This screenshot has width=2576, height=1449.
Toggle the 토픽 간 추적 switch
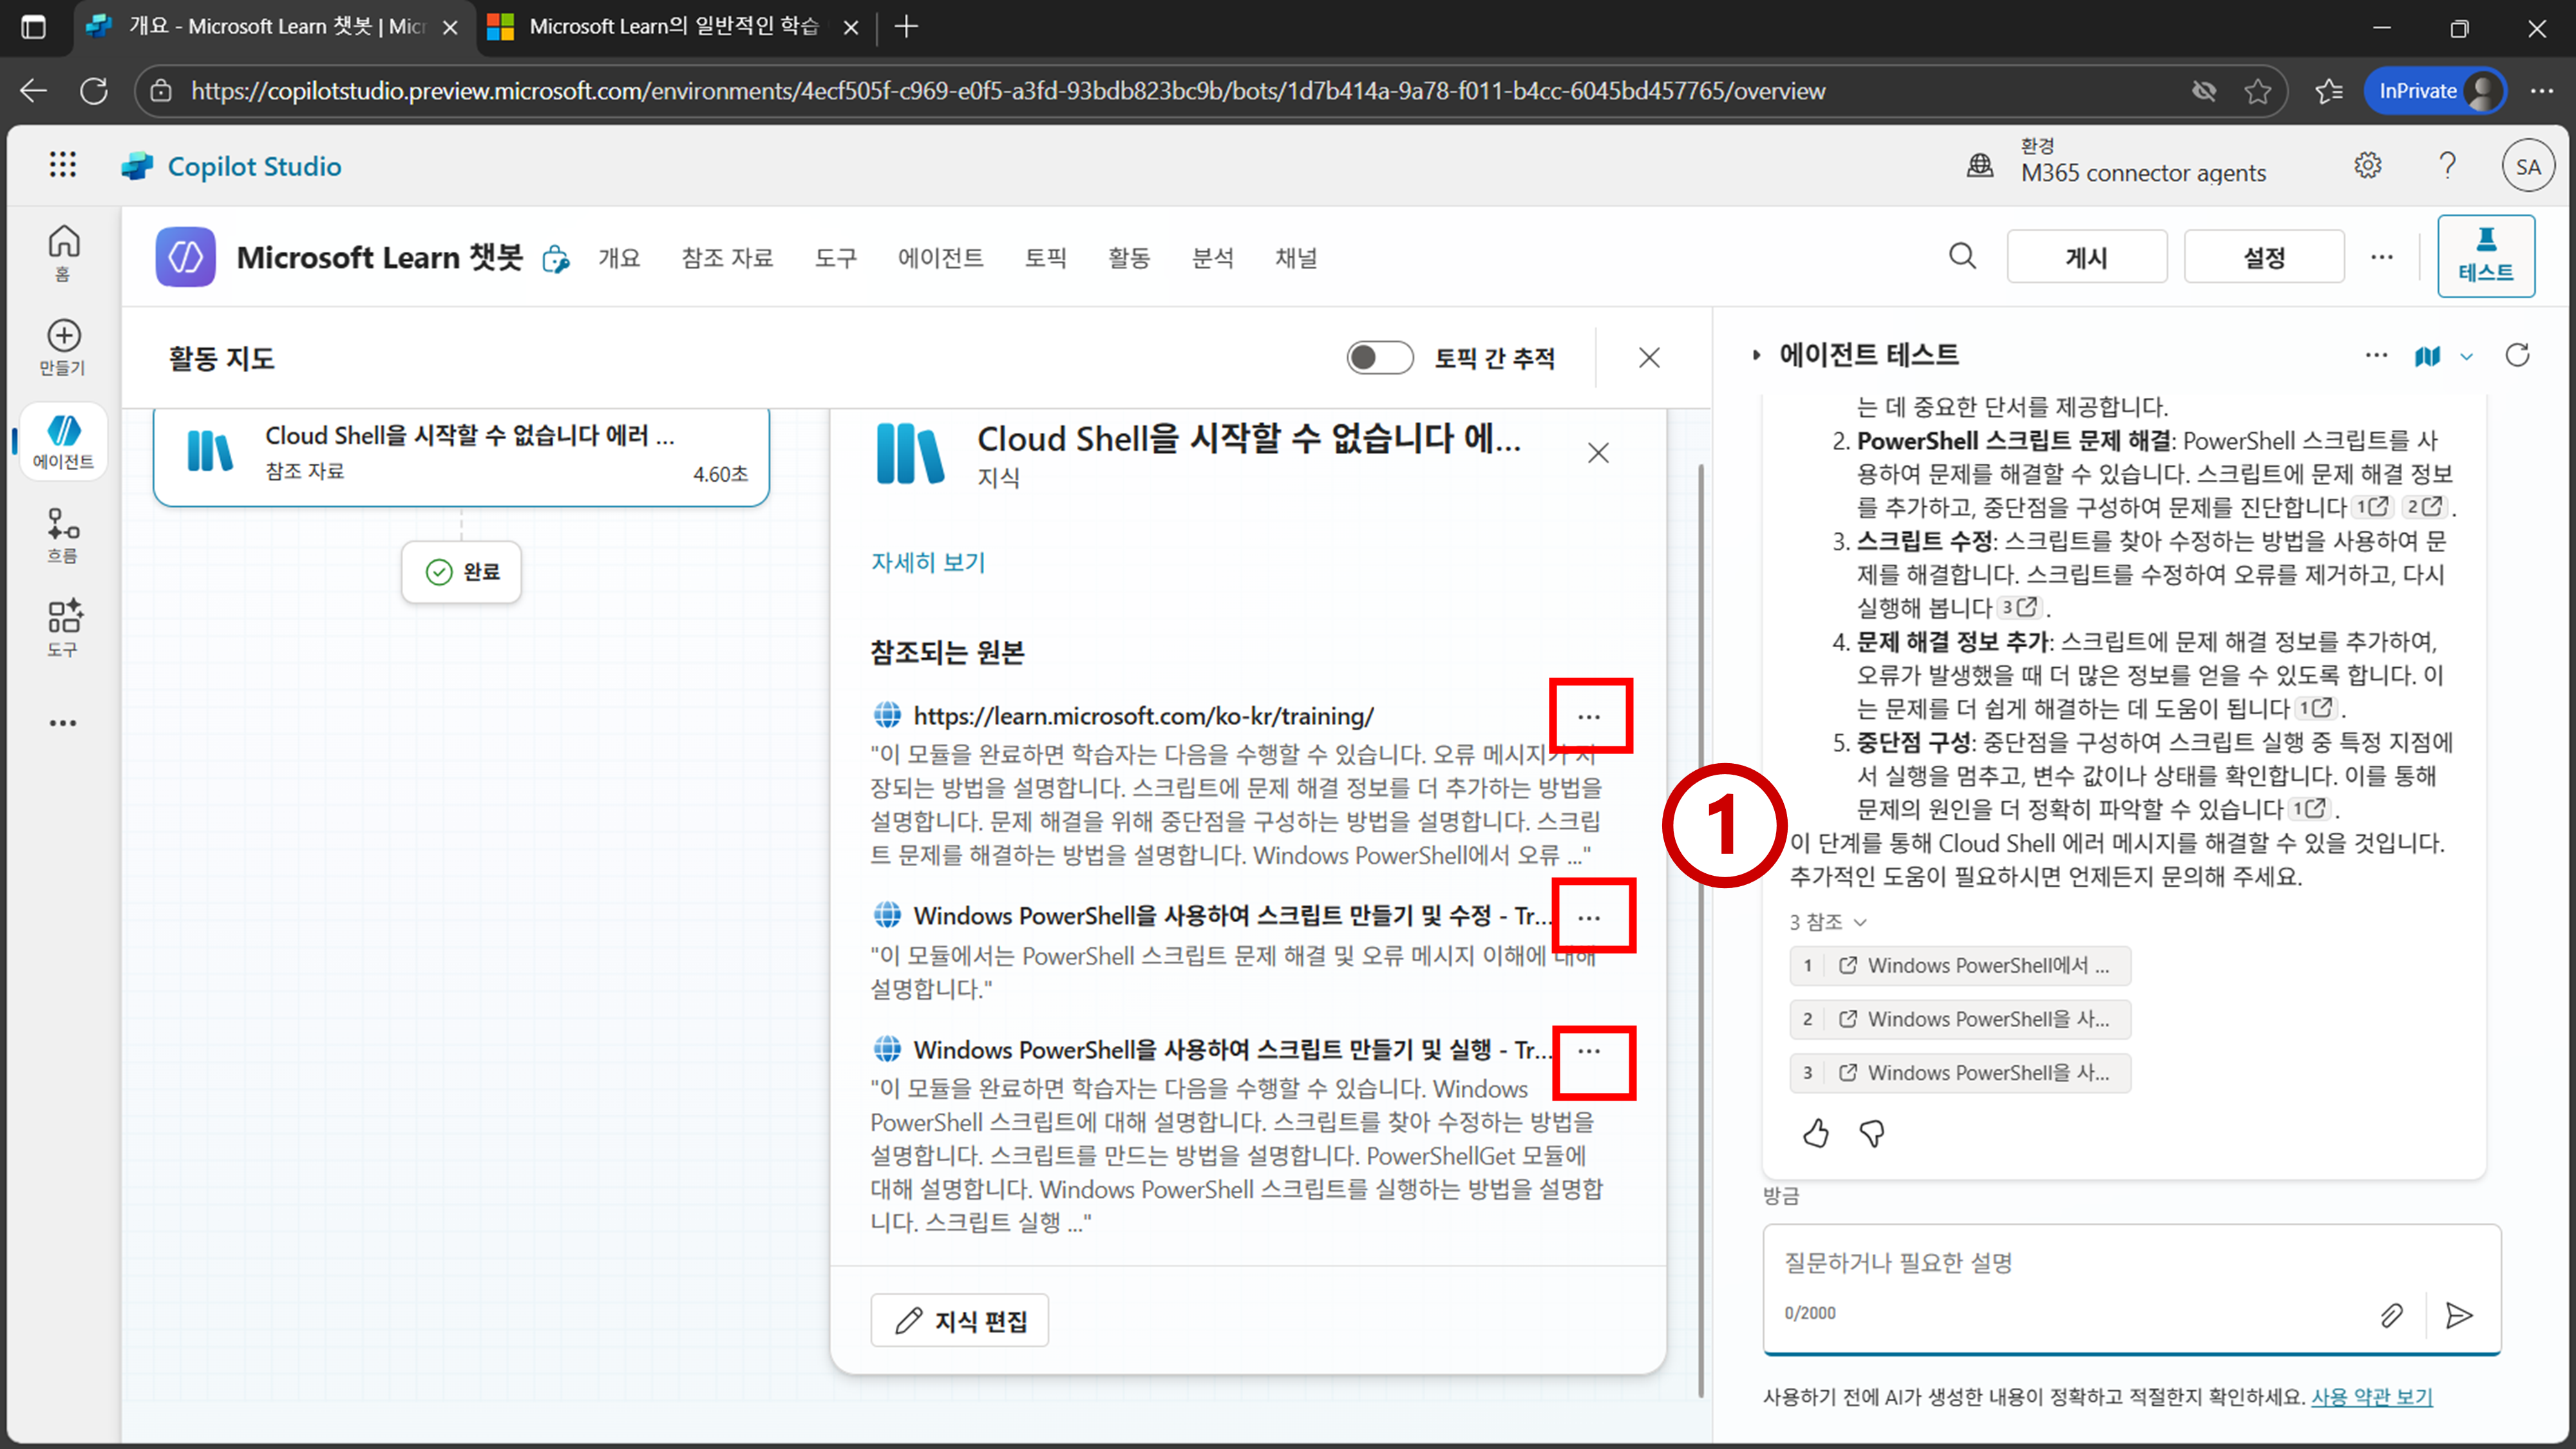point(1379,358)
